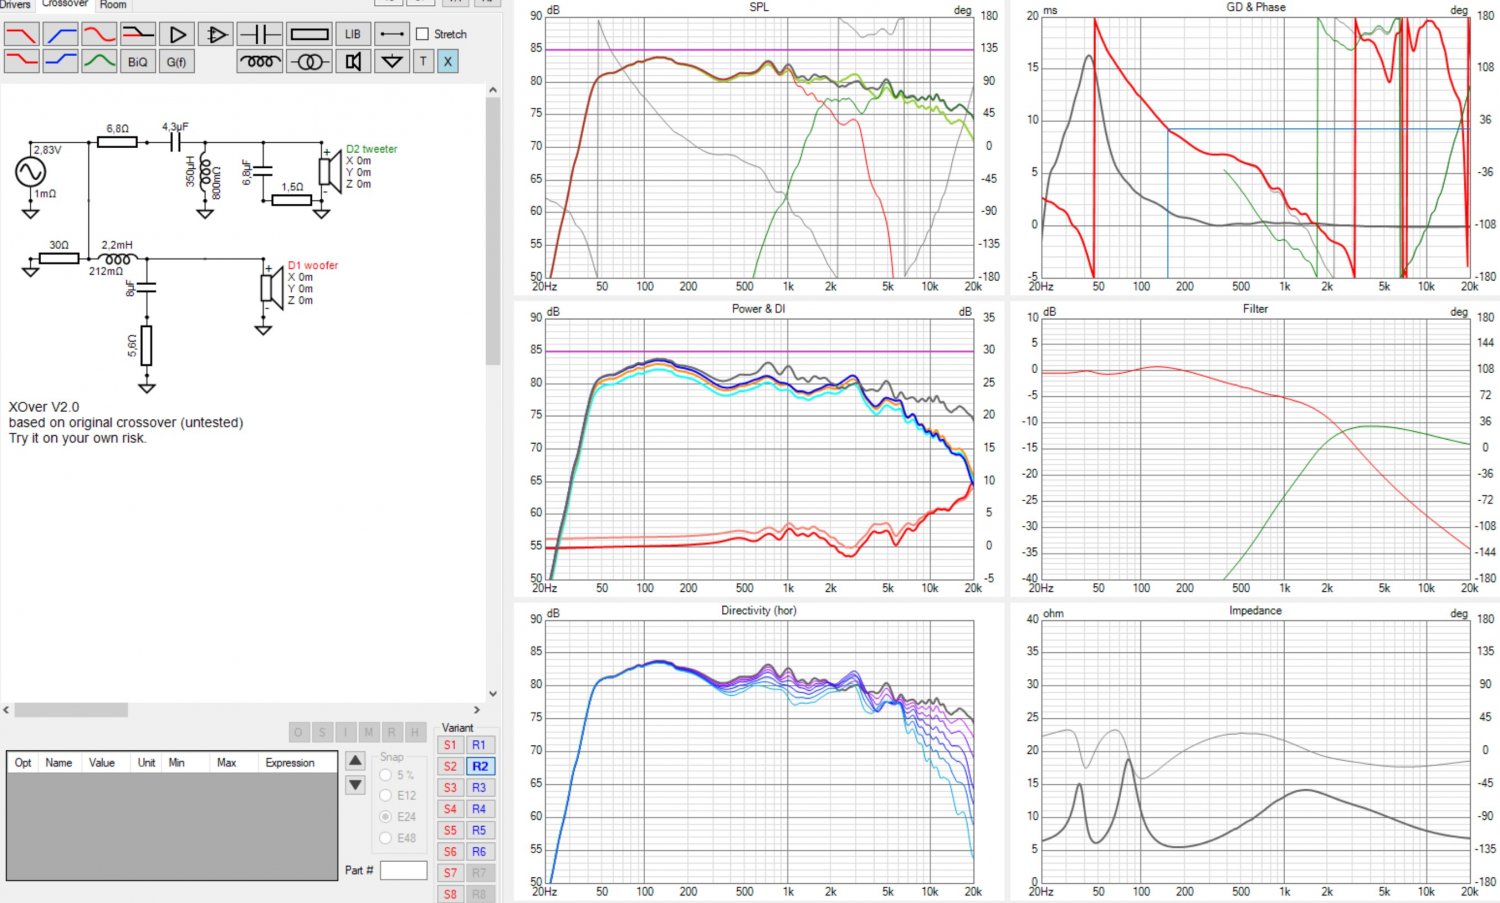Click the schematic scroll-right arrow
The image size is (1500, 903).
coord(477,710)
